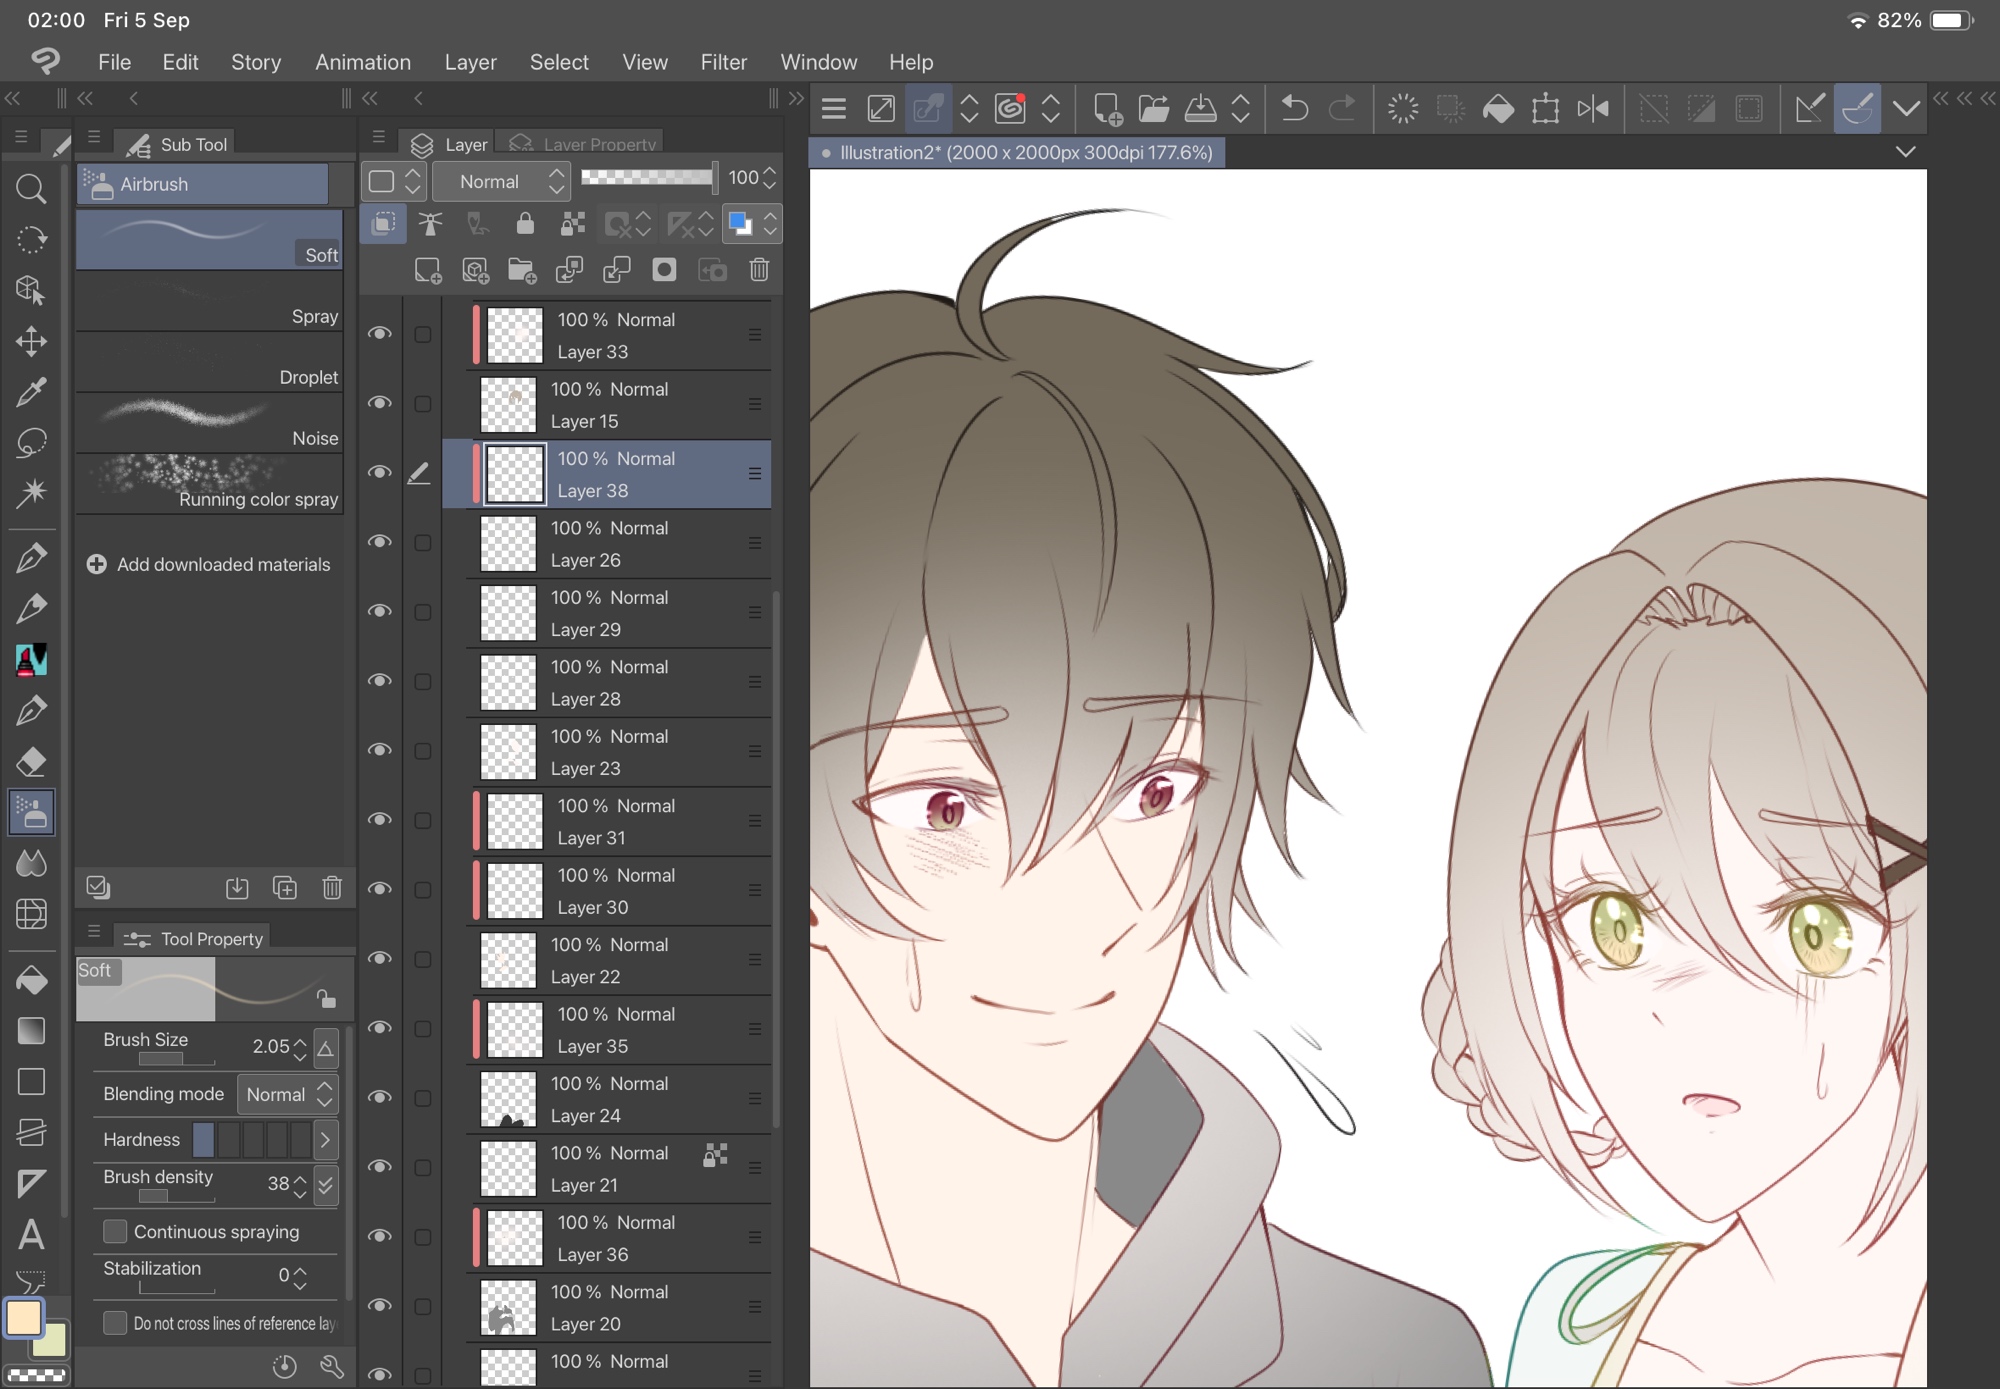Hide Layer 33 with eye icon

pyautogui.click(x=380, y=334)
